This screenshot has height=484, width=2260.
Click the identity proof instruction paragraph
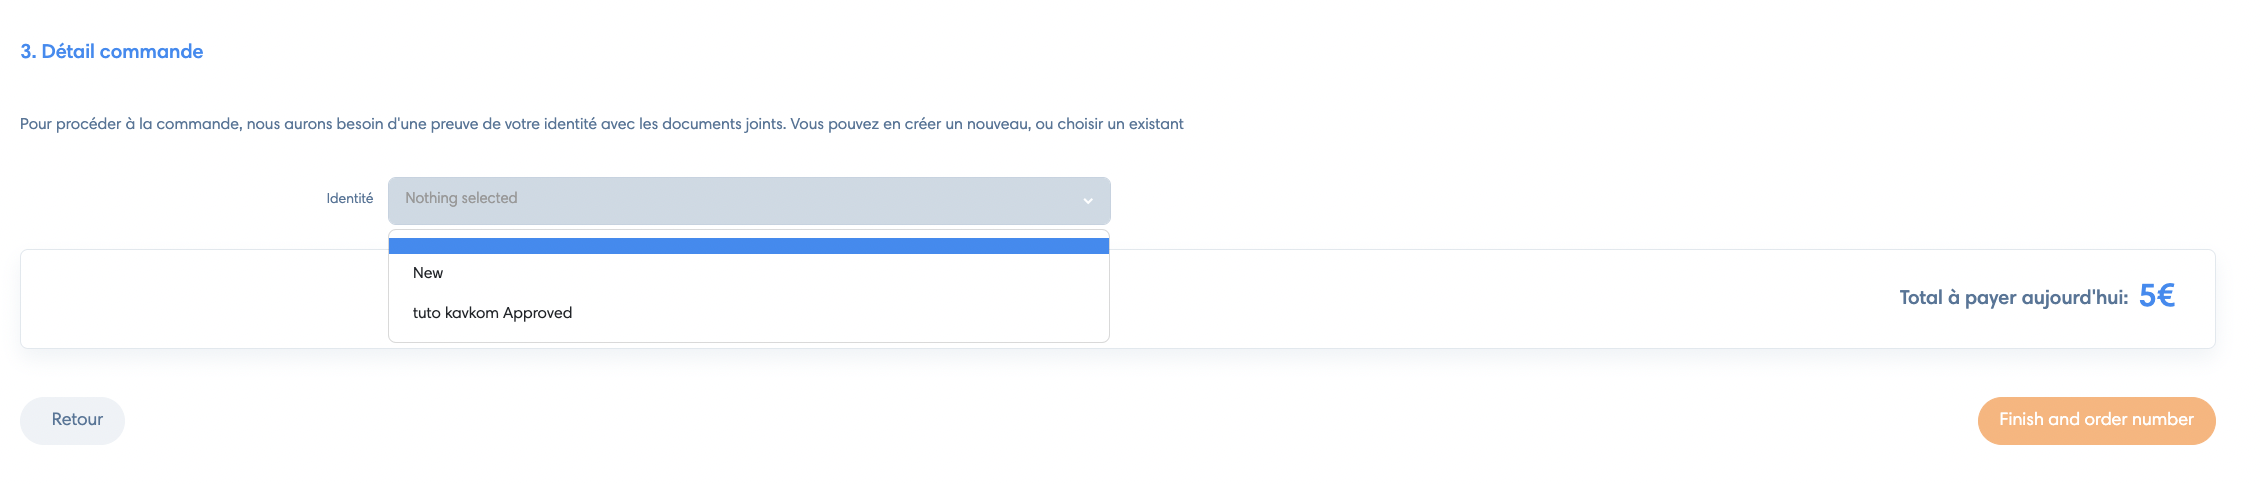click(x=602, y=124)
